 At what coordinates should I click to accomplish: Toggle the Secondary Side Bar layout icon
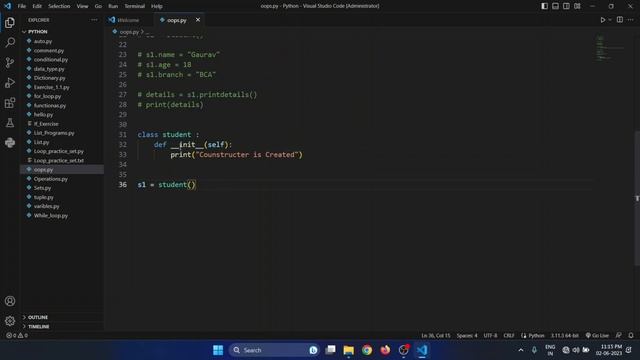pyautogui.click(x=566, y=6)
